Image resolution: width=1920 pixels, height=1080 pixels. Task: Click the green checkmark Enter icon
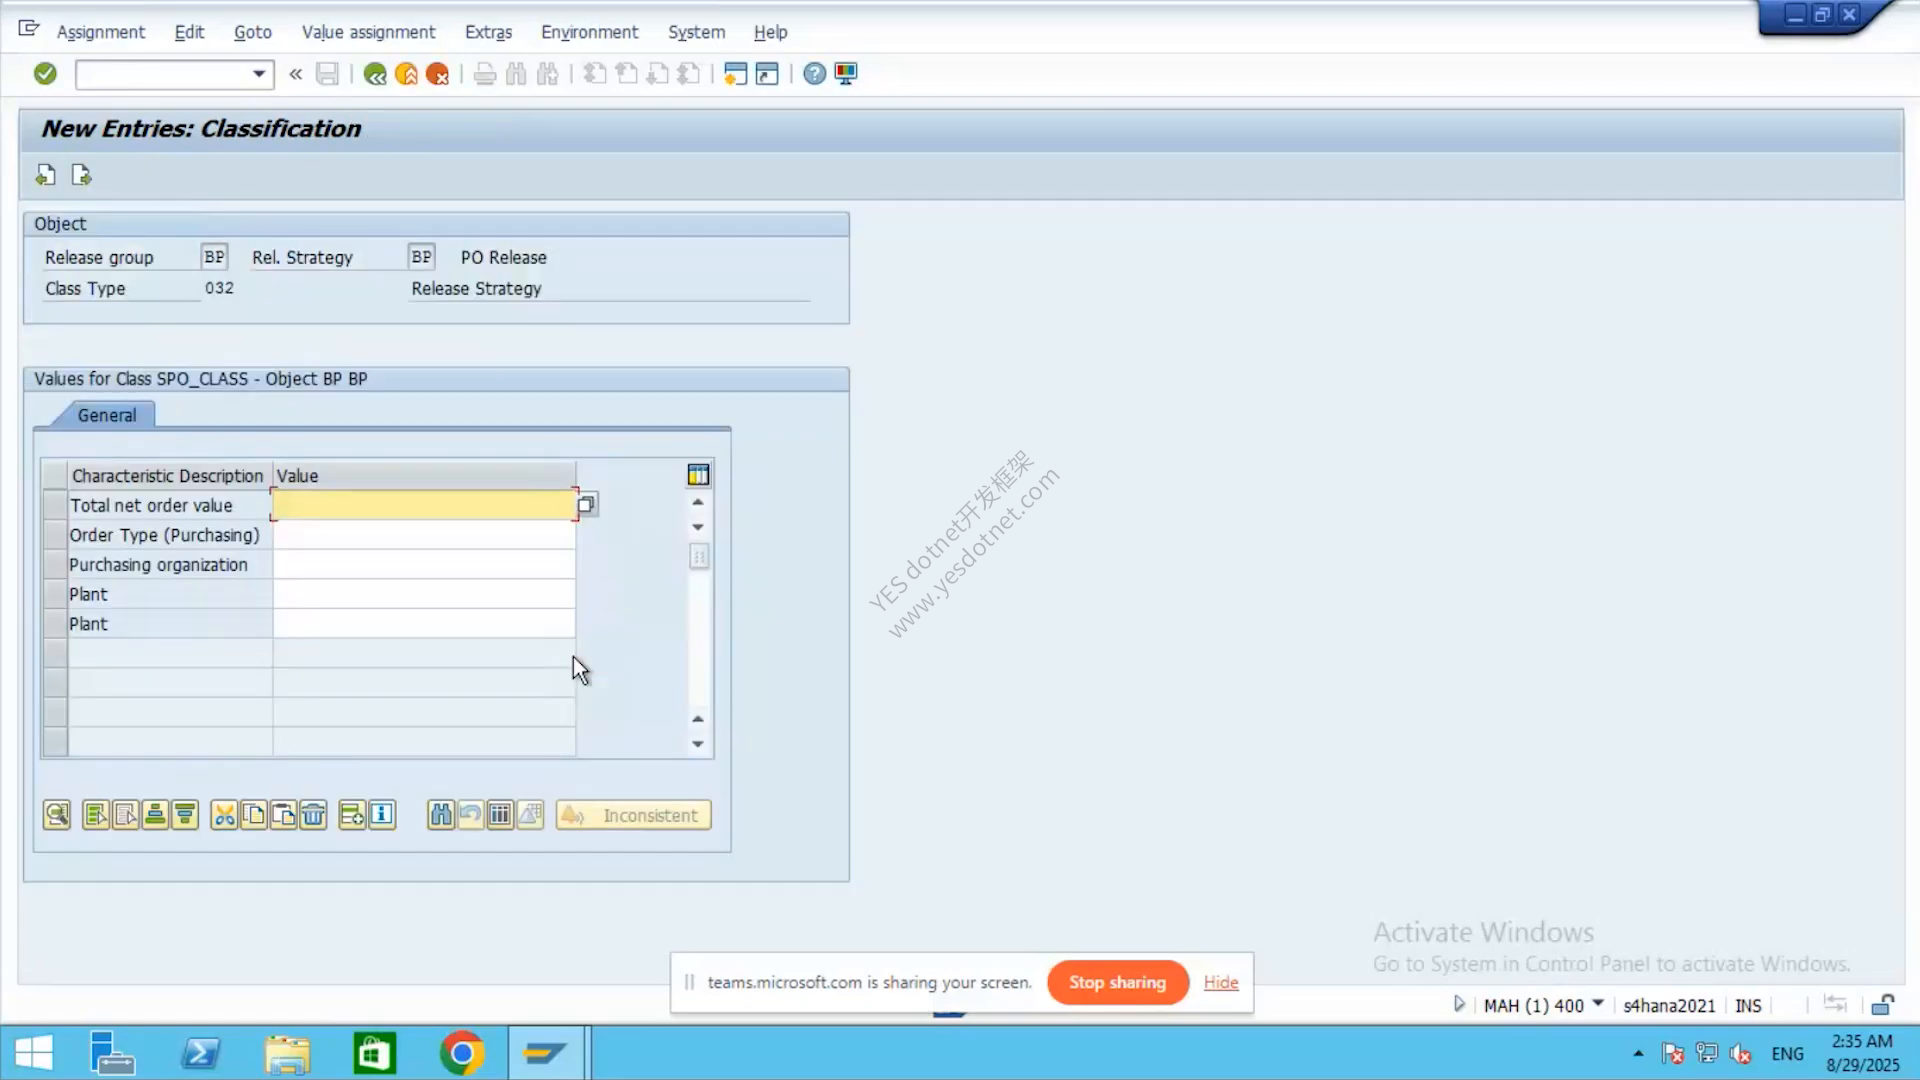(45, 73)
